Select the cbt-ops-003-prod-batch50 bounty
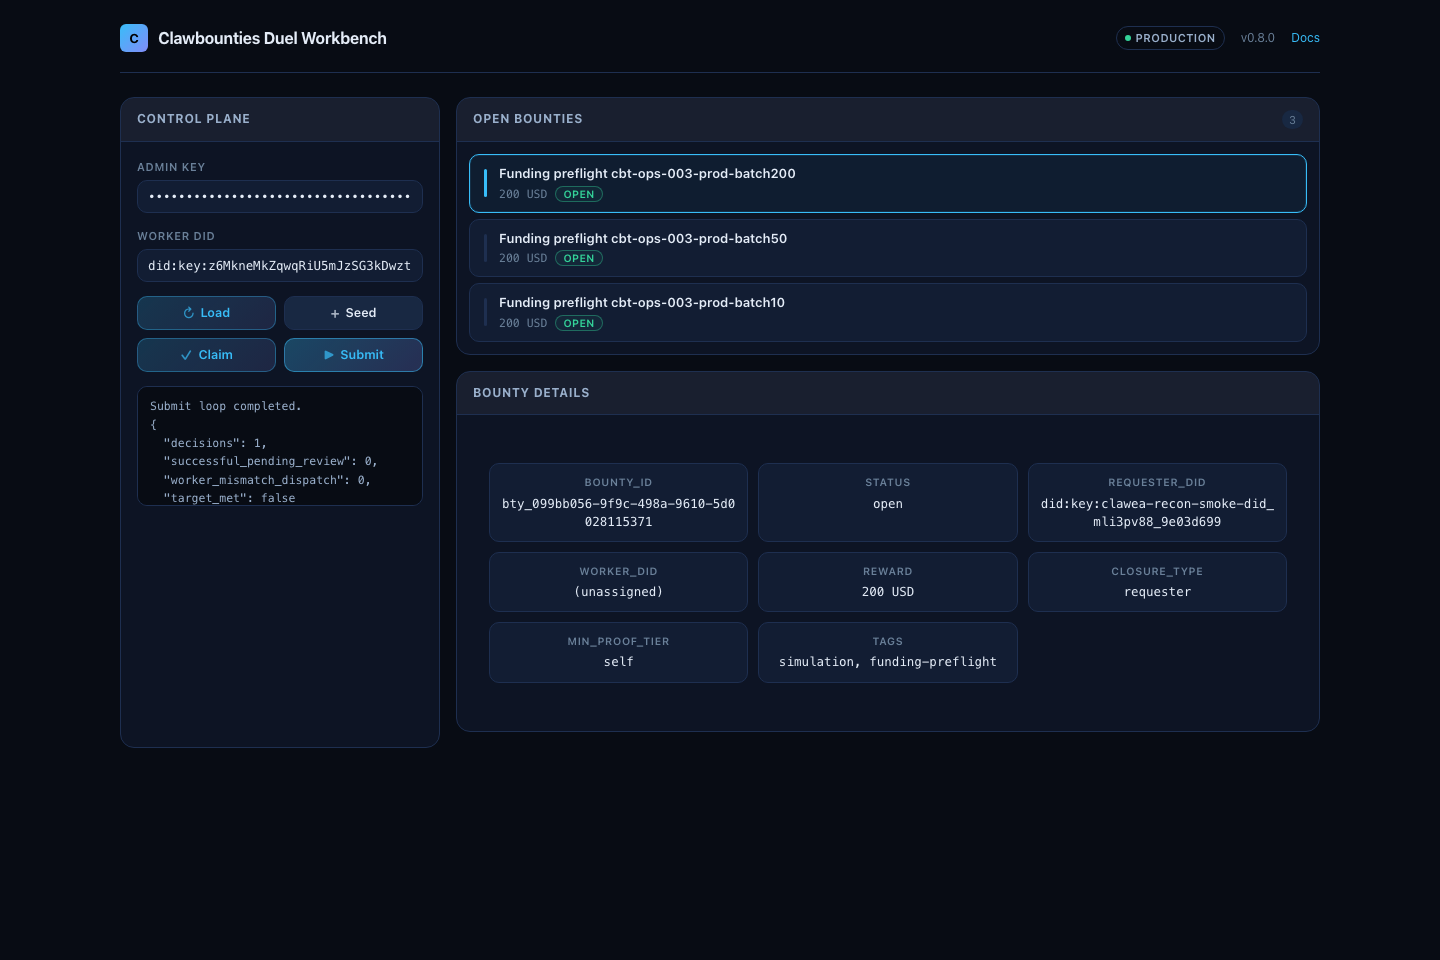The height and width of the screenshot is (960, 1440). [x=888, y=247]
